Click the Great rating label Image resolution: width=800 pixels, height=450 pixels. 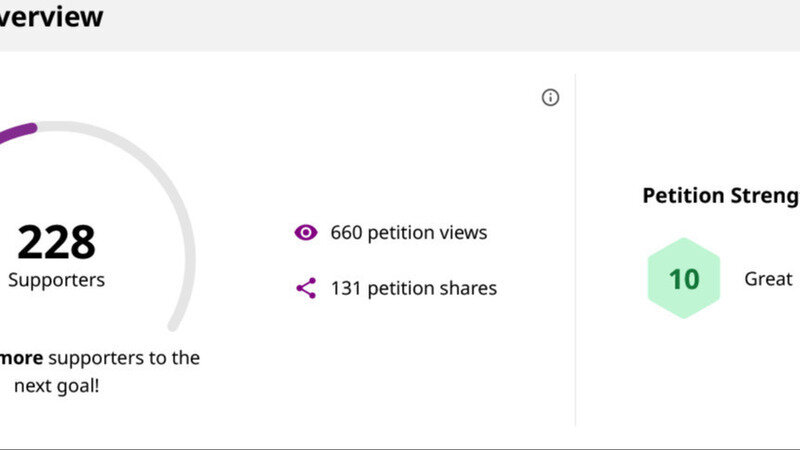point(768,279)
